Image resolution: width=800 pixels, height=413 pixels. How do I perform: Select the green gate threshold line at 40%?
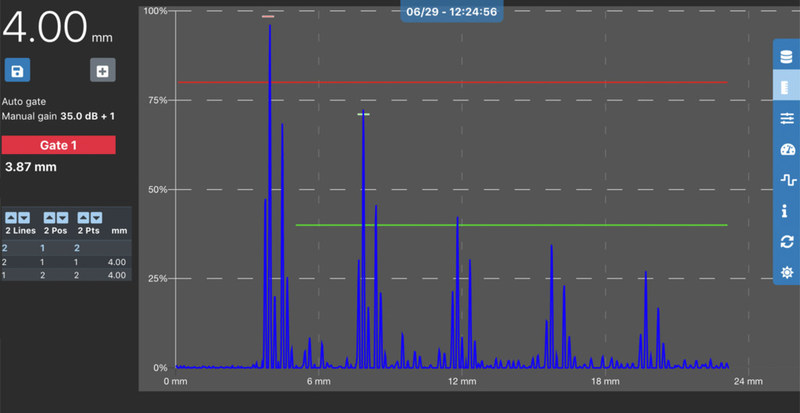coord(511,225)
